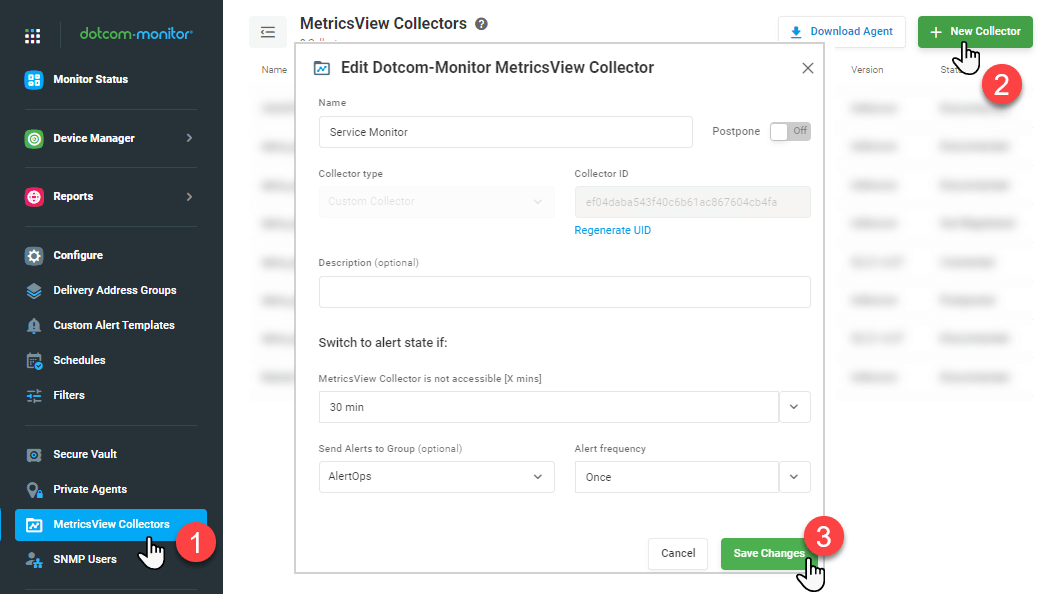Click the Delivery Address Groups layers icon

pos(34,290)
